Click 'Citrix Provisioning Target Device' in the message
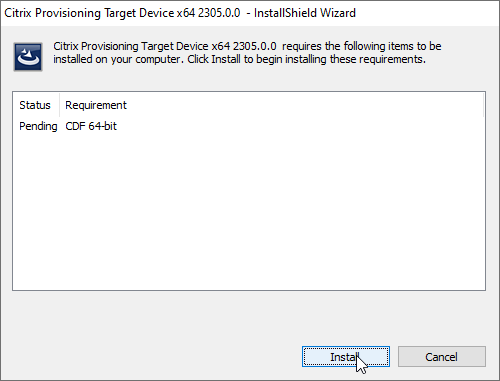This screenshot has width=500, height=381. [131, 46]
